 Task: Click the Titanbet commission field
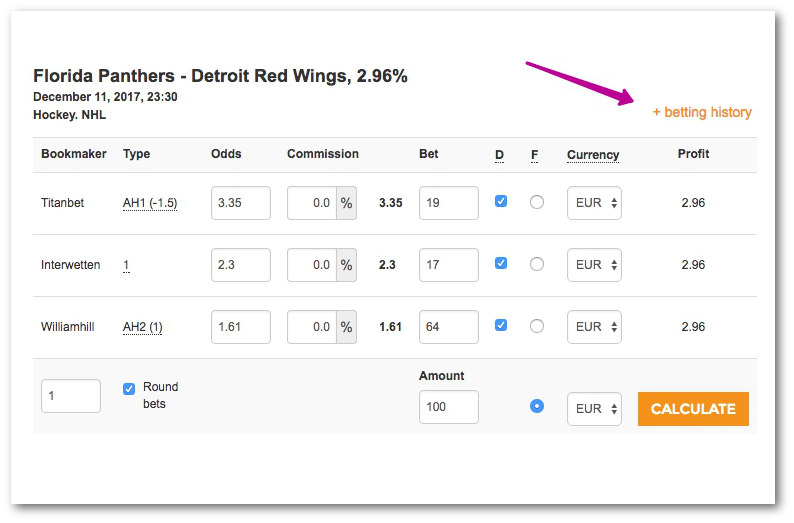click(312, 203)
